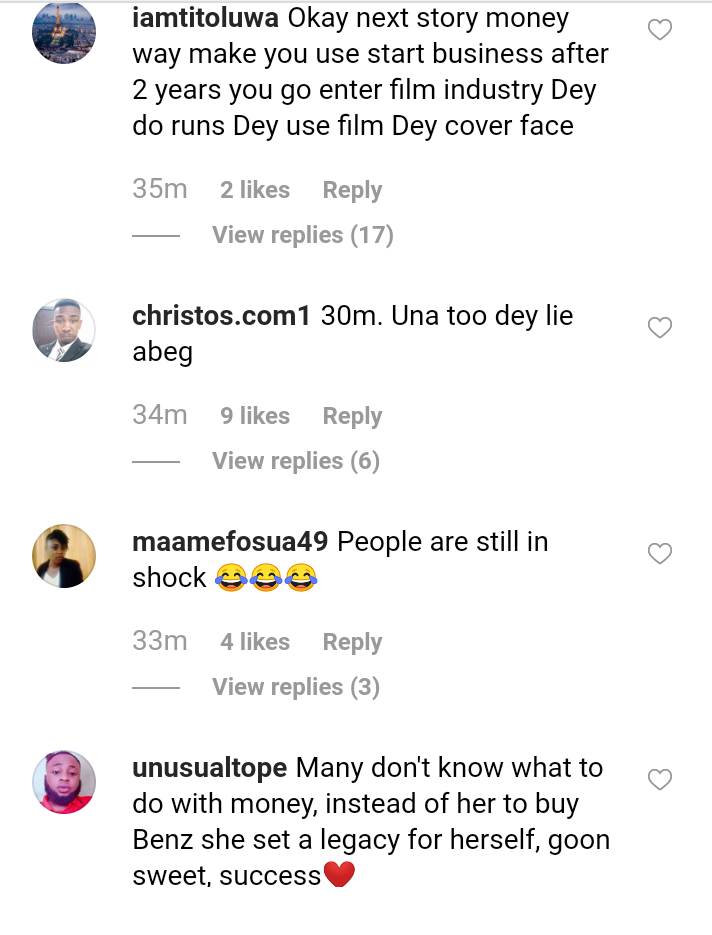View maamefosua49's profile photo

pyautogui.click(x=64, y=555)
